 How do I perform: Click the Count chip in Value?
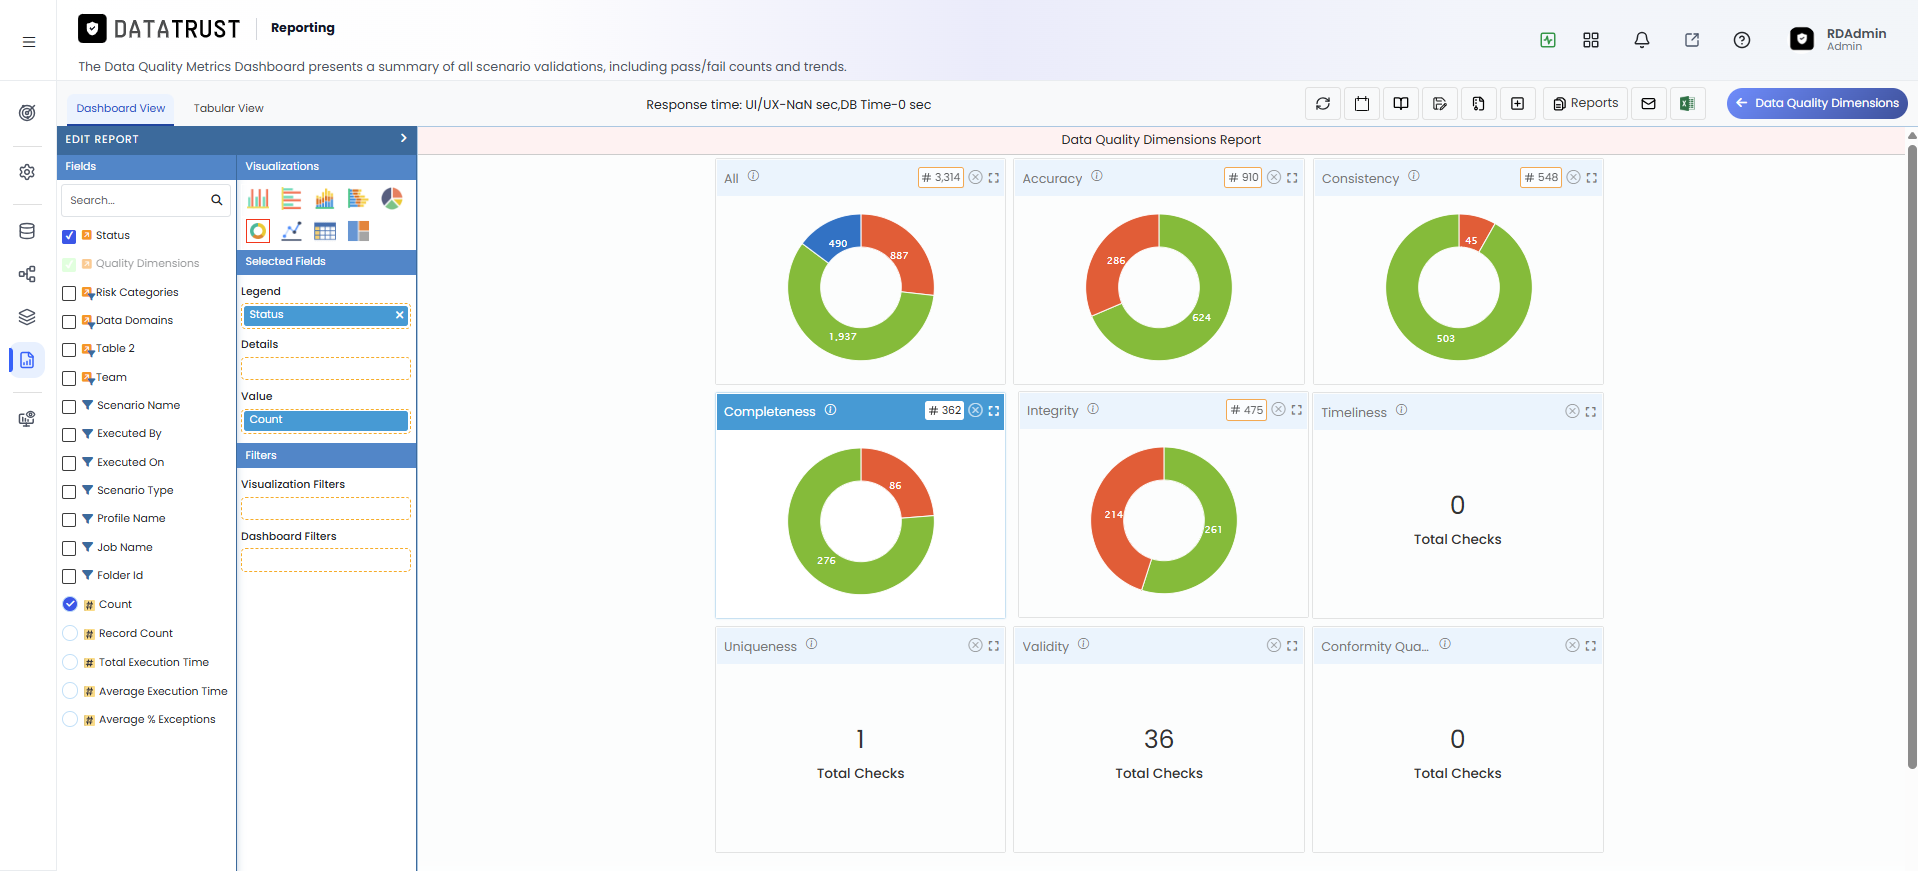coord(325,420)
